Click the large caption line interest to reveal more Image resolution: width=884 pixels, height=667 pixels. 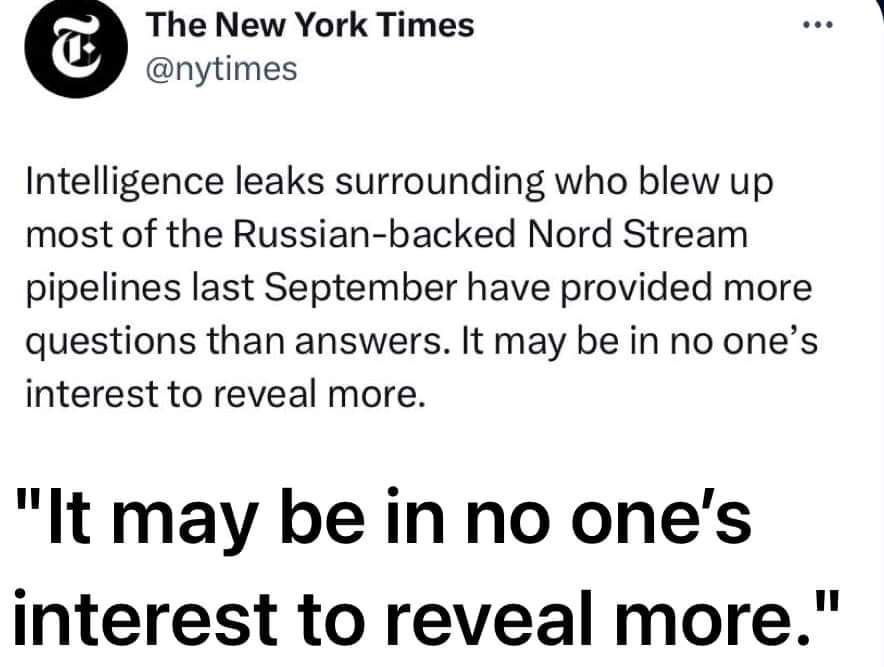pyautogui.click(x=427, y=617)
